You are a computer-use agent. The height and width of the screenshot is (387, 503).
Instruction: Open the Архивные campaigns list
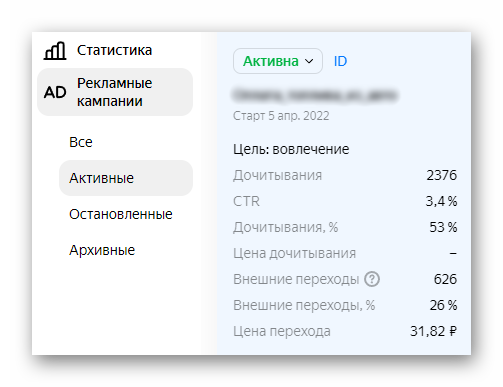[x=102, y=250]
